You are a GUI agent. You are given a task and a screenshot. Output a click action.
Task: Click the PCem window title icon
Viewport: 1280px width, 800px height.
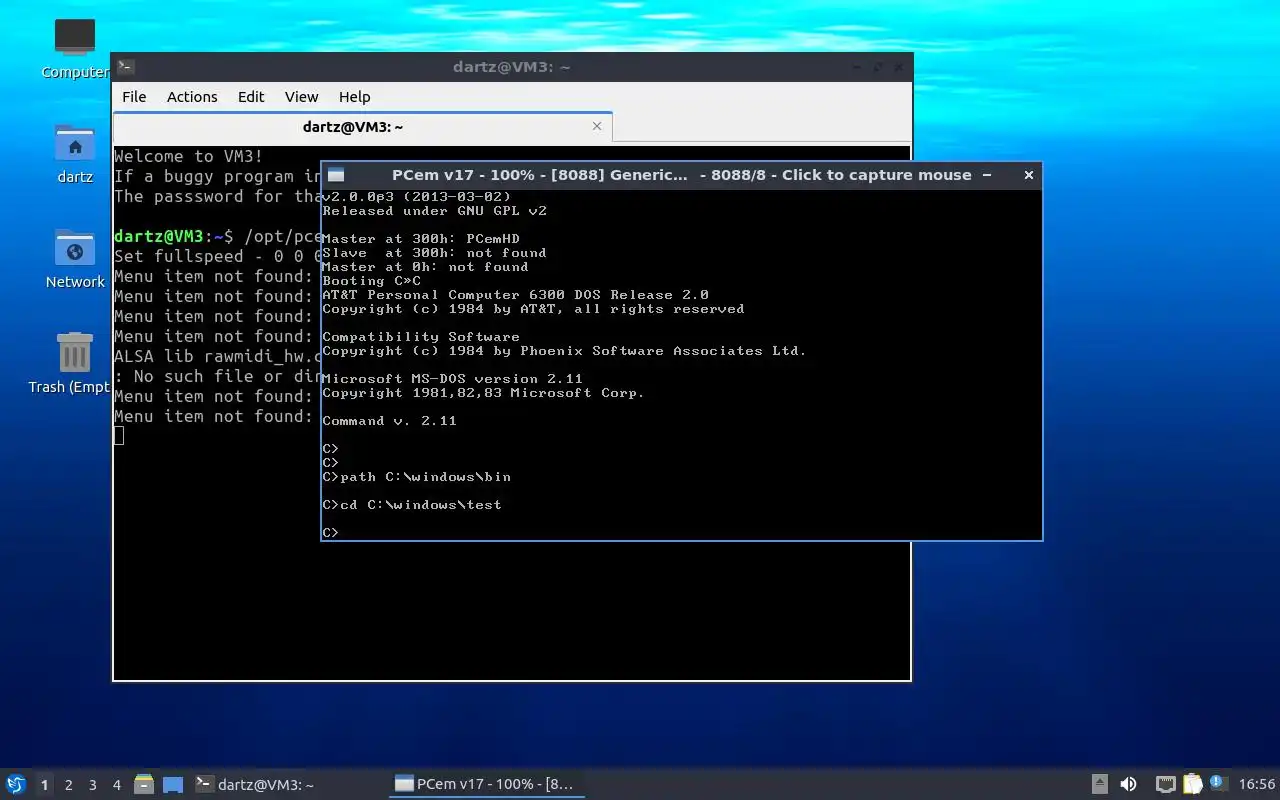(336, 175)
